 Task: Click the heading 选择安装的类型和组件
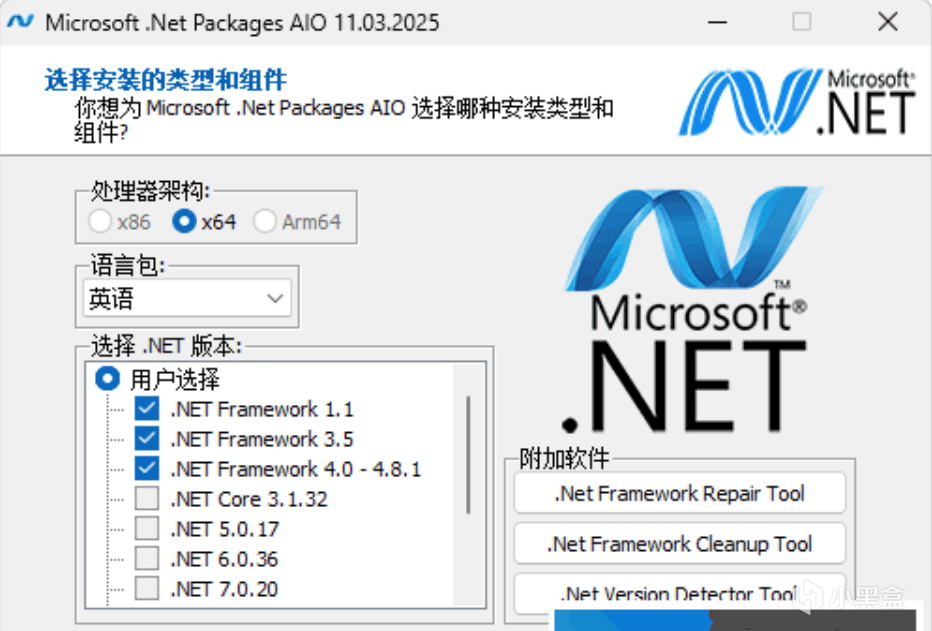(165, 80)
